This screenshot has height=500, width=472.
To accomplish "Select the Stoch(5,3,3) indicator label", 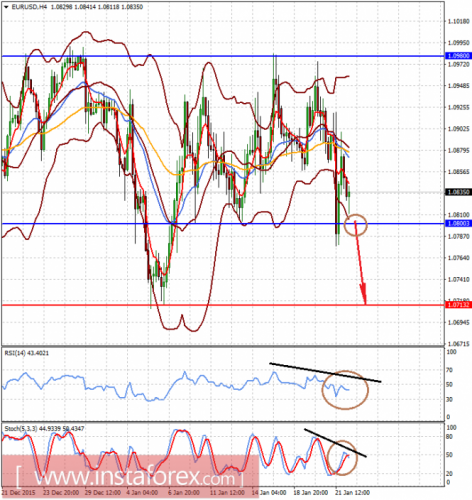I will click(44, 428).
